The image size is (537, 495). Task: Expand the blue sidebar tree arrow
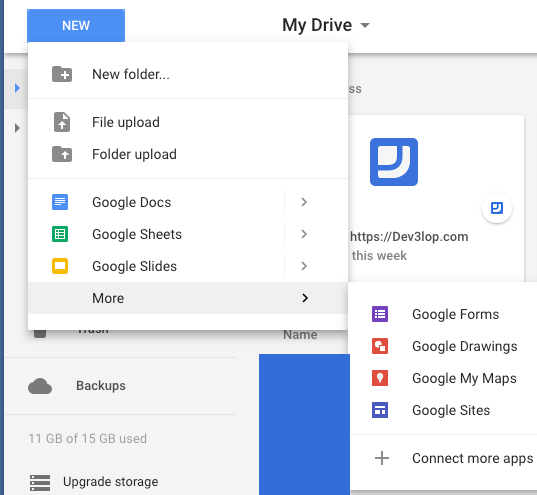tap(17, 88)
